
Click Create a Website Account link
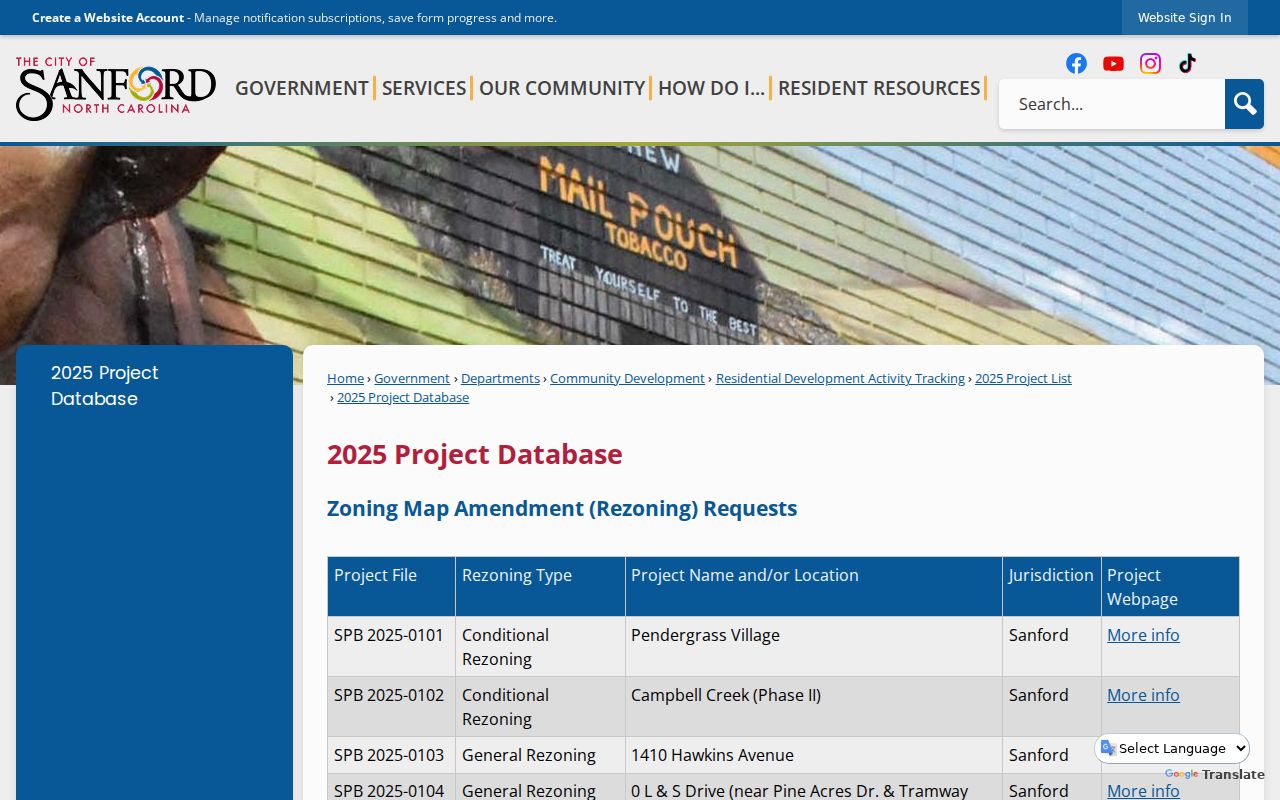[x=108, y=17]
